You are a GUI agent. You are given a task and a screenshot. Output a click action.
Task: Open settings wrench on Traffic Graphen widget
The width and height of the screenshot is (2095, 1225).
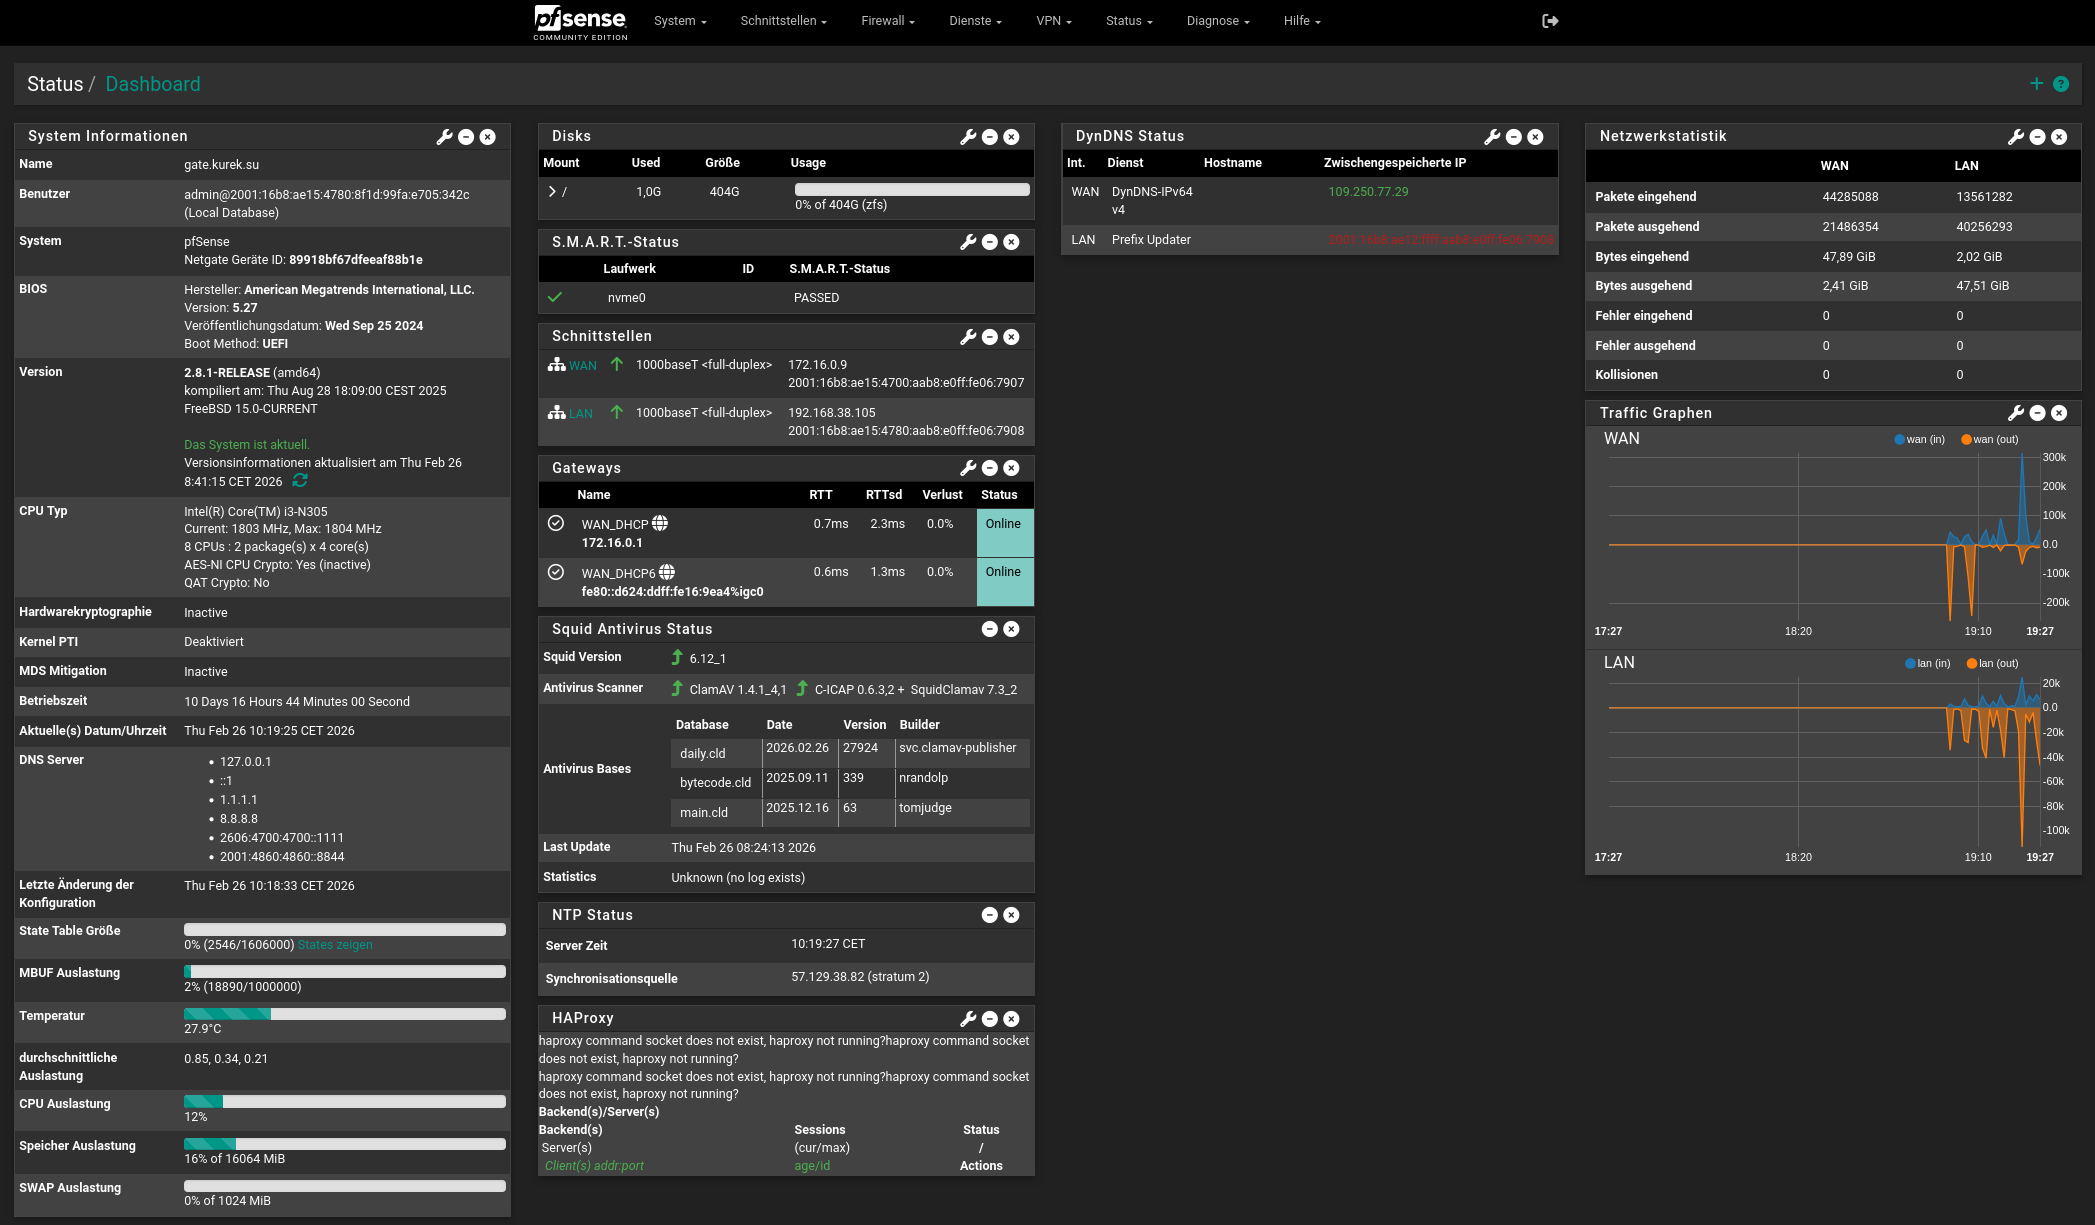[2015, 413]
